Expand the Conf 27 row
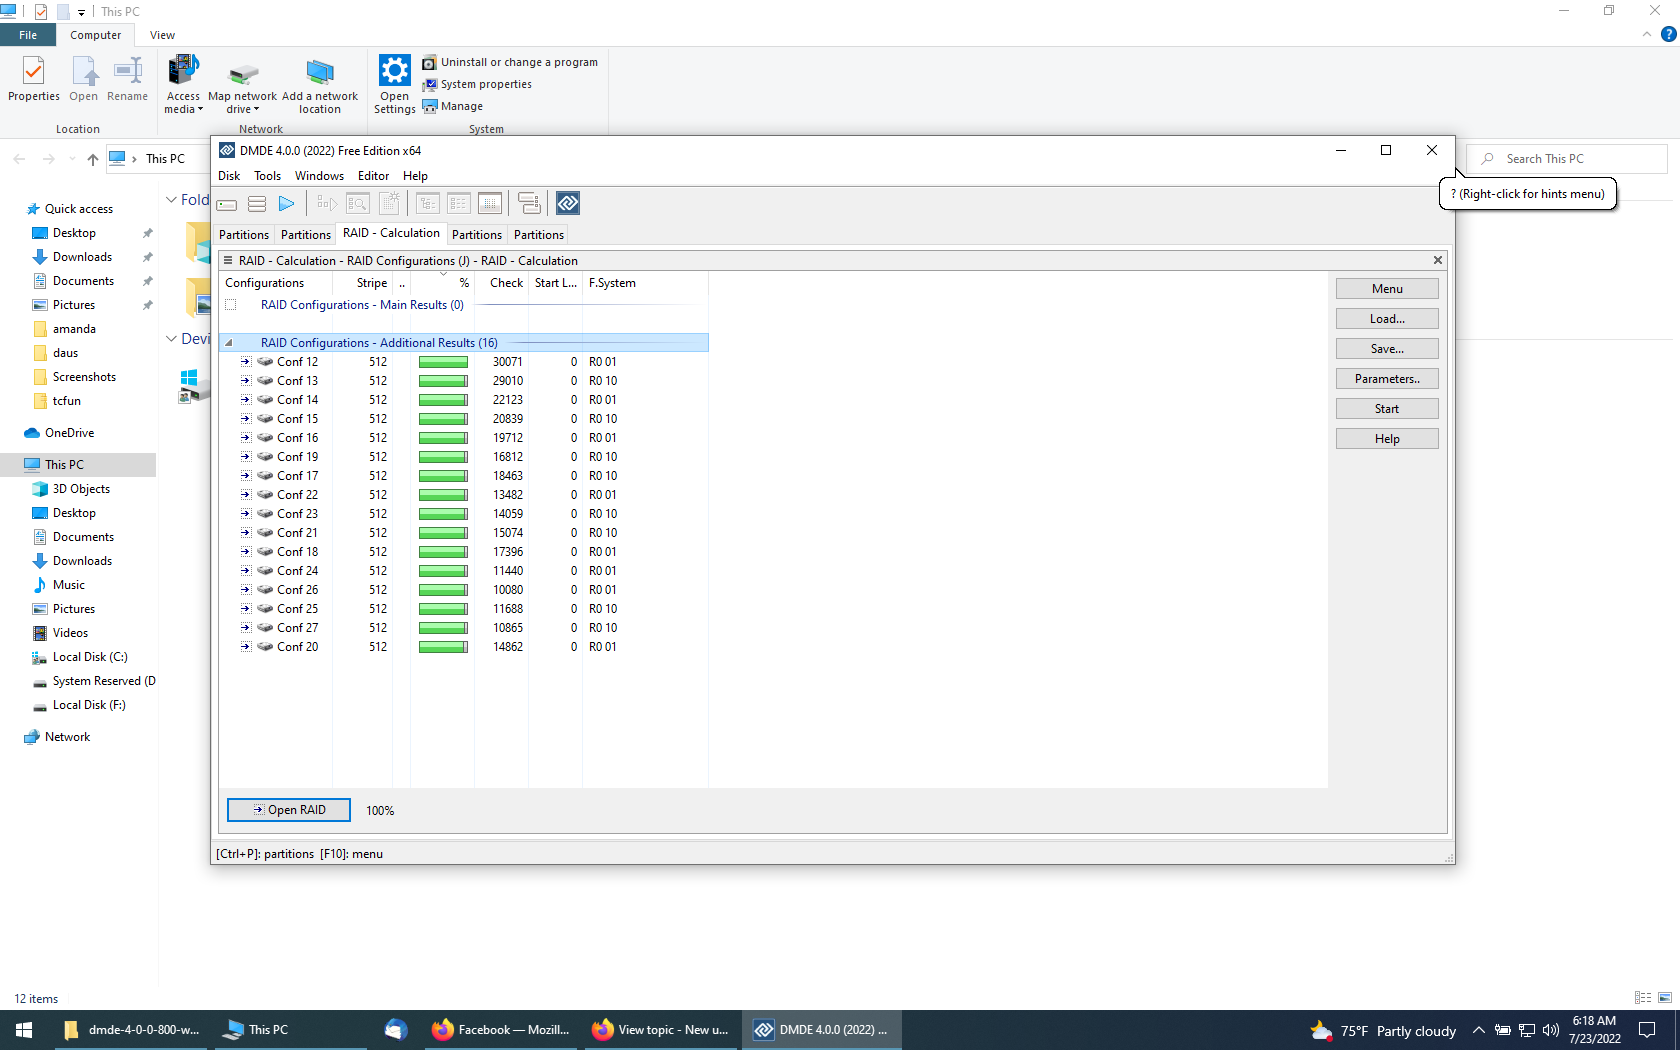This screenshot has height=1050, width=1680. click(246, 628)
